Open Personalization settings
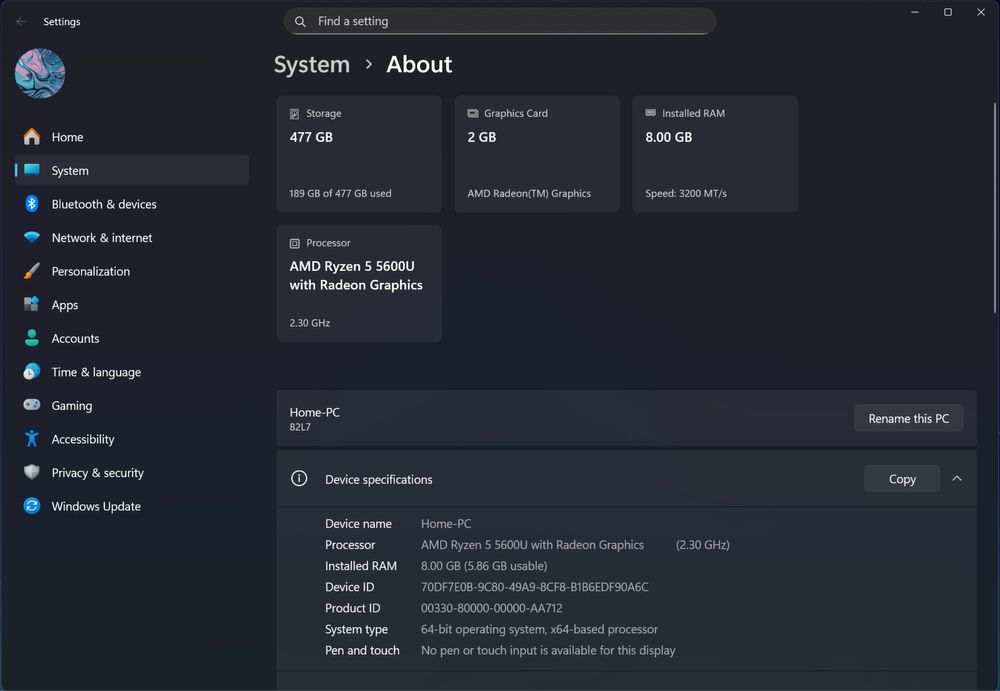1000x691 pixels. pos(131,271)
